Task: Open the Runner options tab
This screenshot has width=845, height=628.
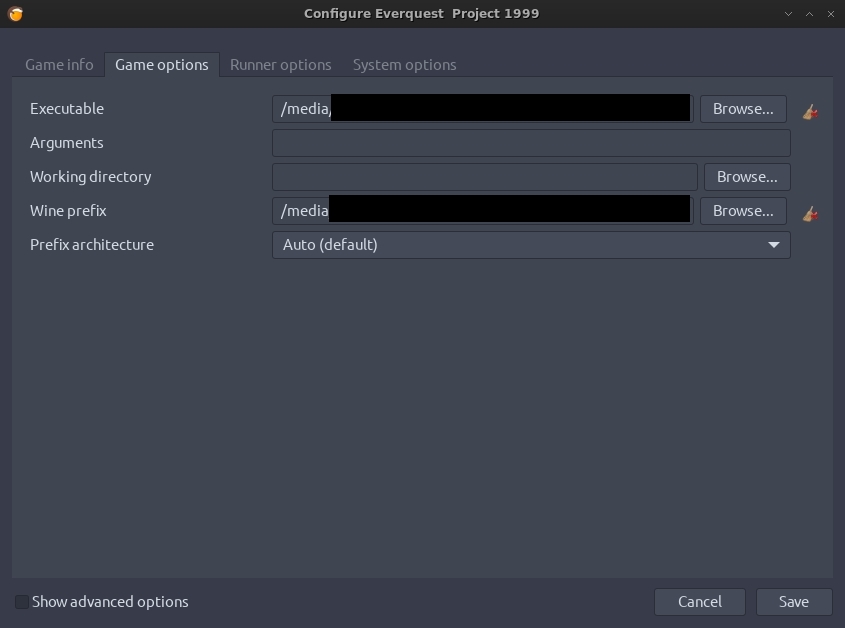Action: click(280, 65)
